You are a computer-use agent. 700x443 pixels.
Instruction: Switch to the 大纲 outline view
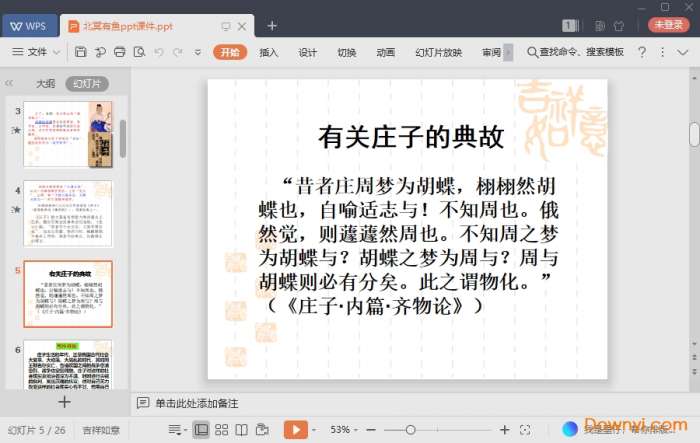coord(46,84)
